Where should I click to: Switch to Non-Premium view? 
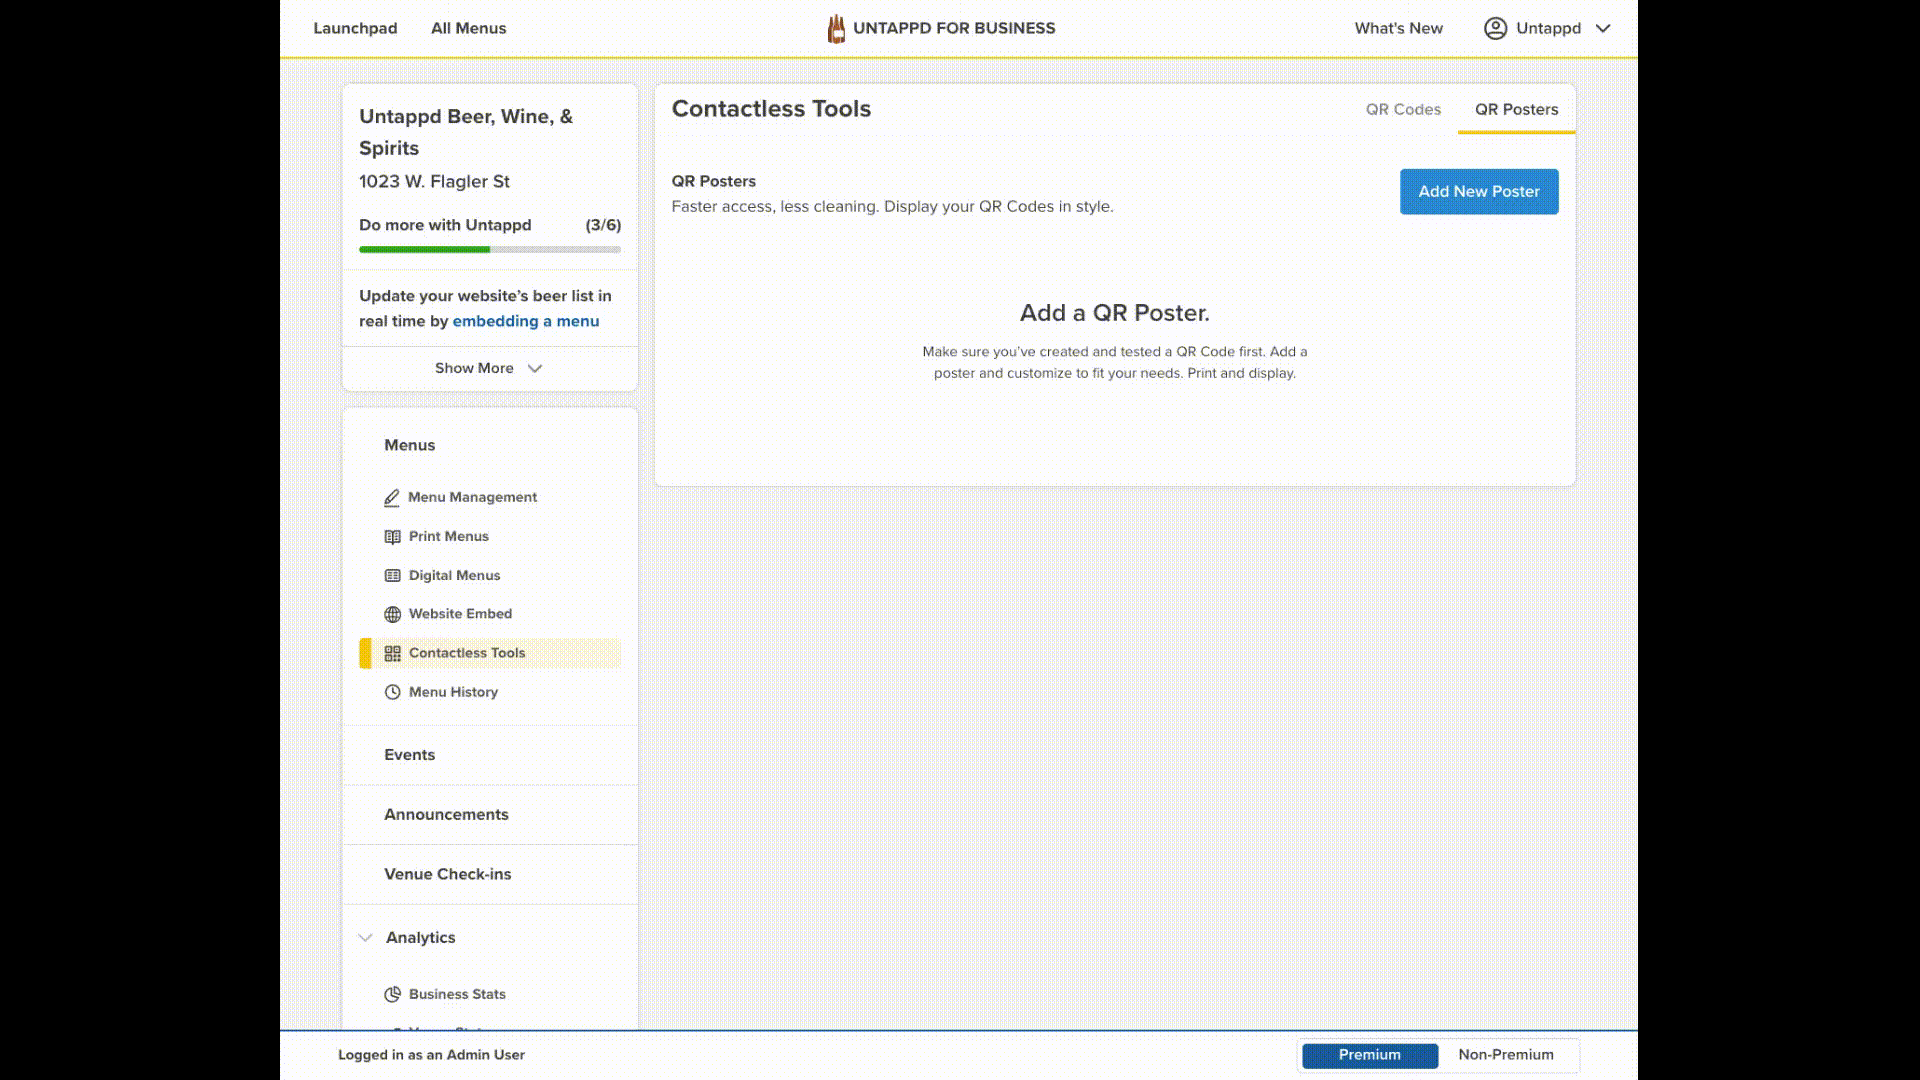tap(1505, 1055)
